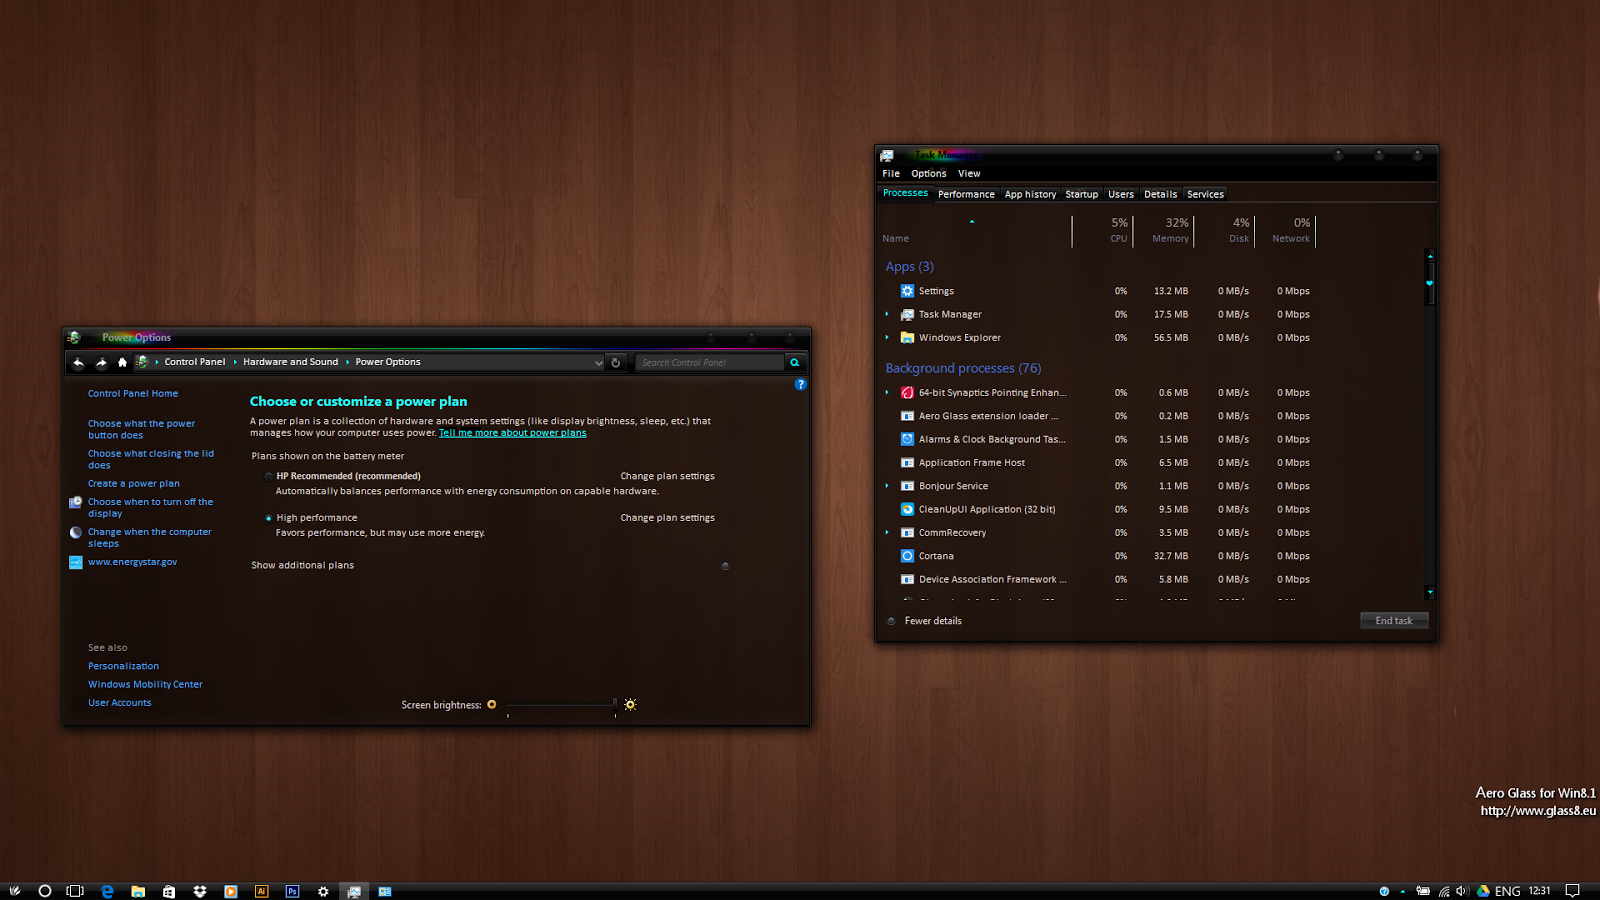Click the home icon in Power Options address bar
This screenshot has width=1600, height=900.
[122, 362]
